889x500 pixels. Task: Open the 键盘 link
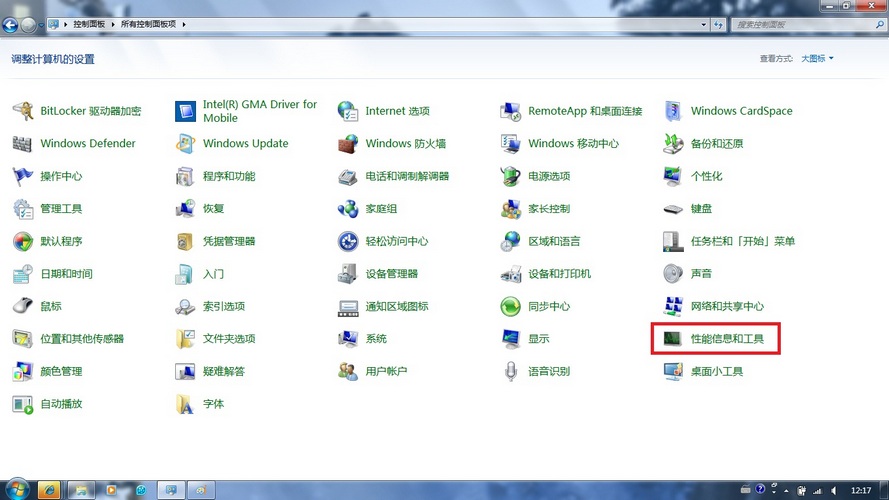(701, 209)
